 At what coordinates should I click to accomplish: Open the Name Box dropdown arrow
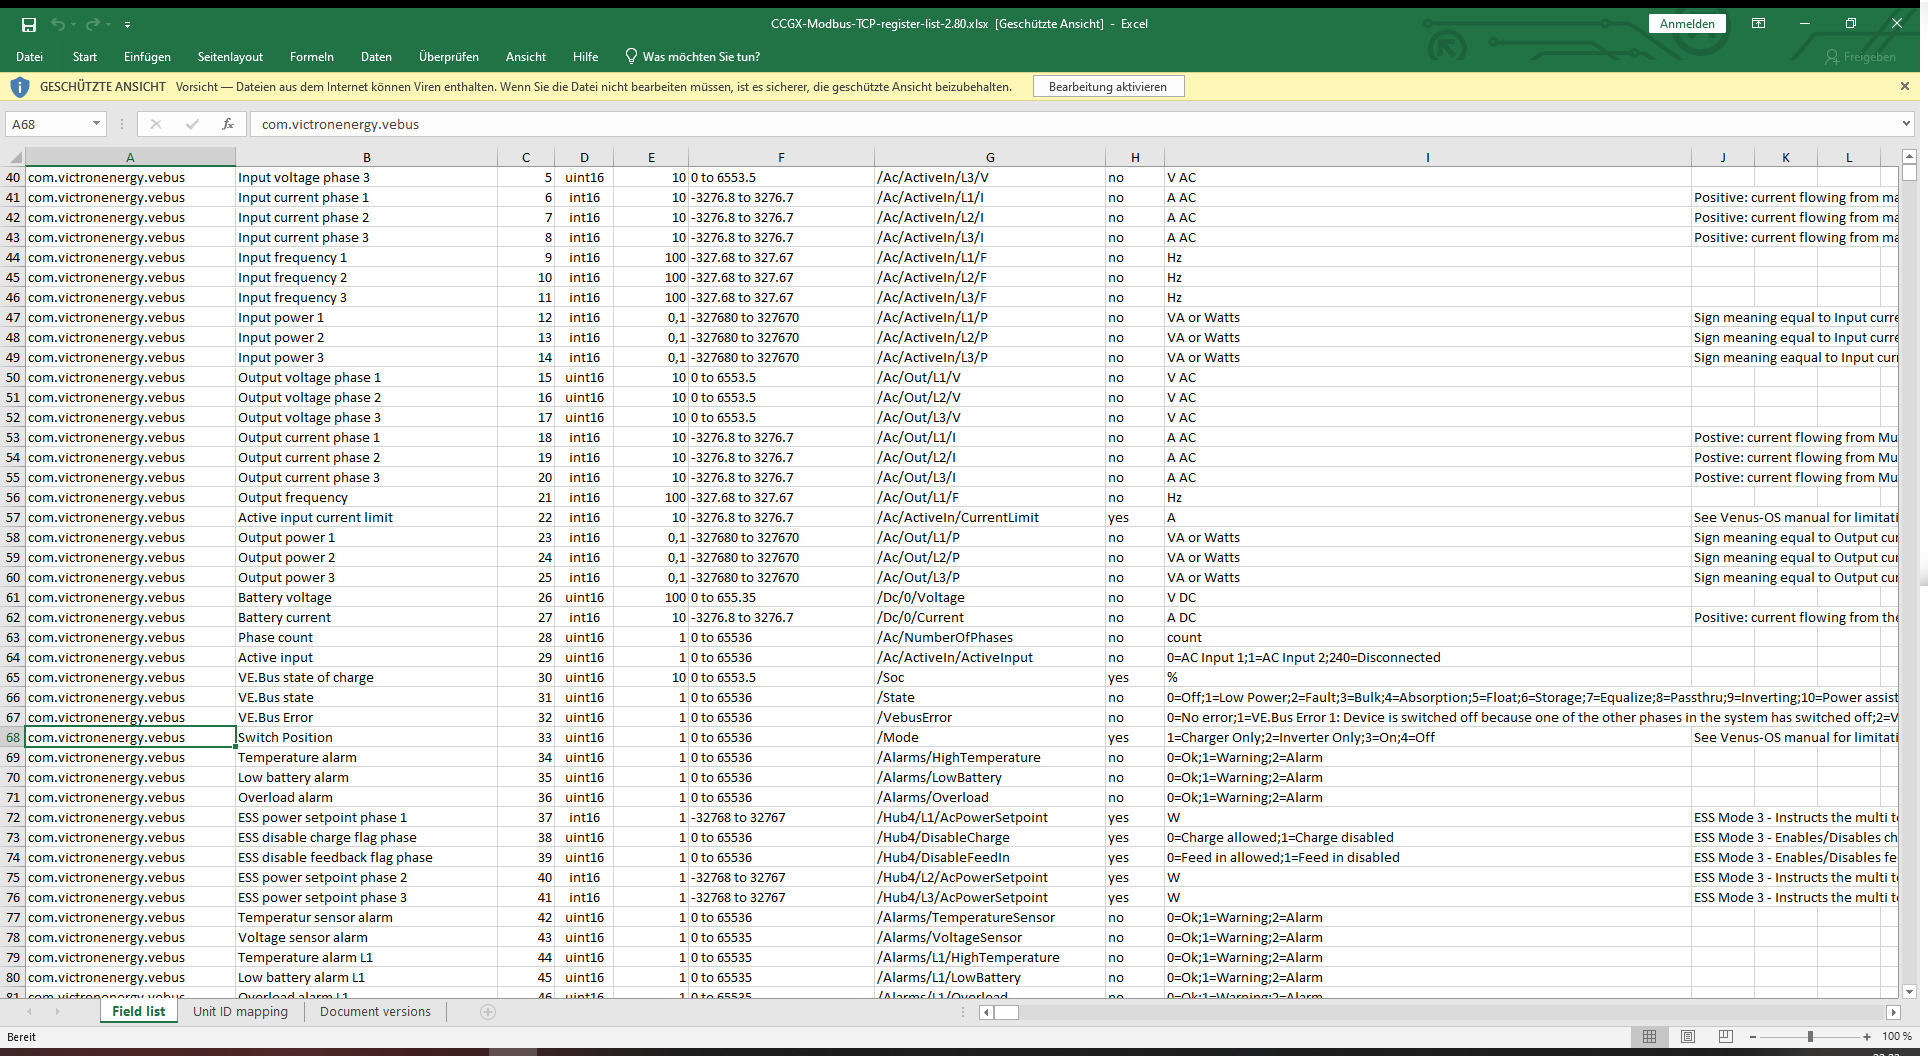coord(97,124)
